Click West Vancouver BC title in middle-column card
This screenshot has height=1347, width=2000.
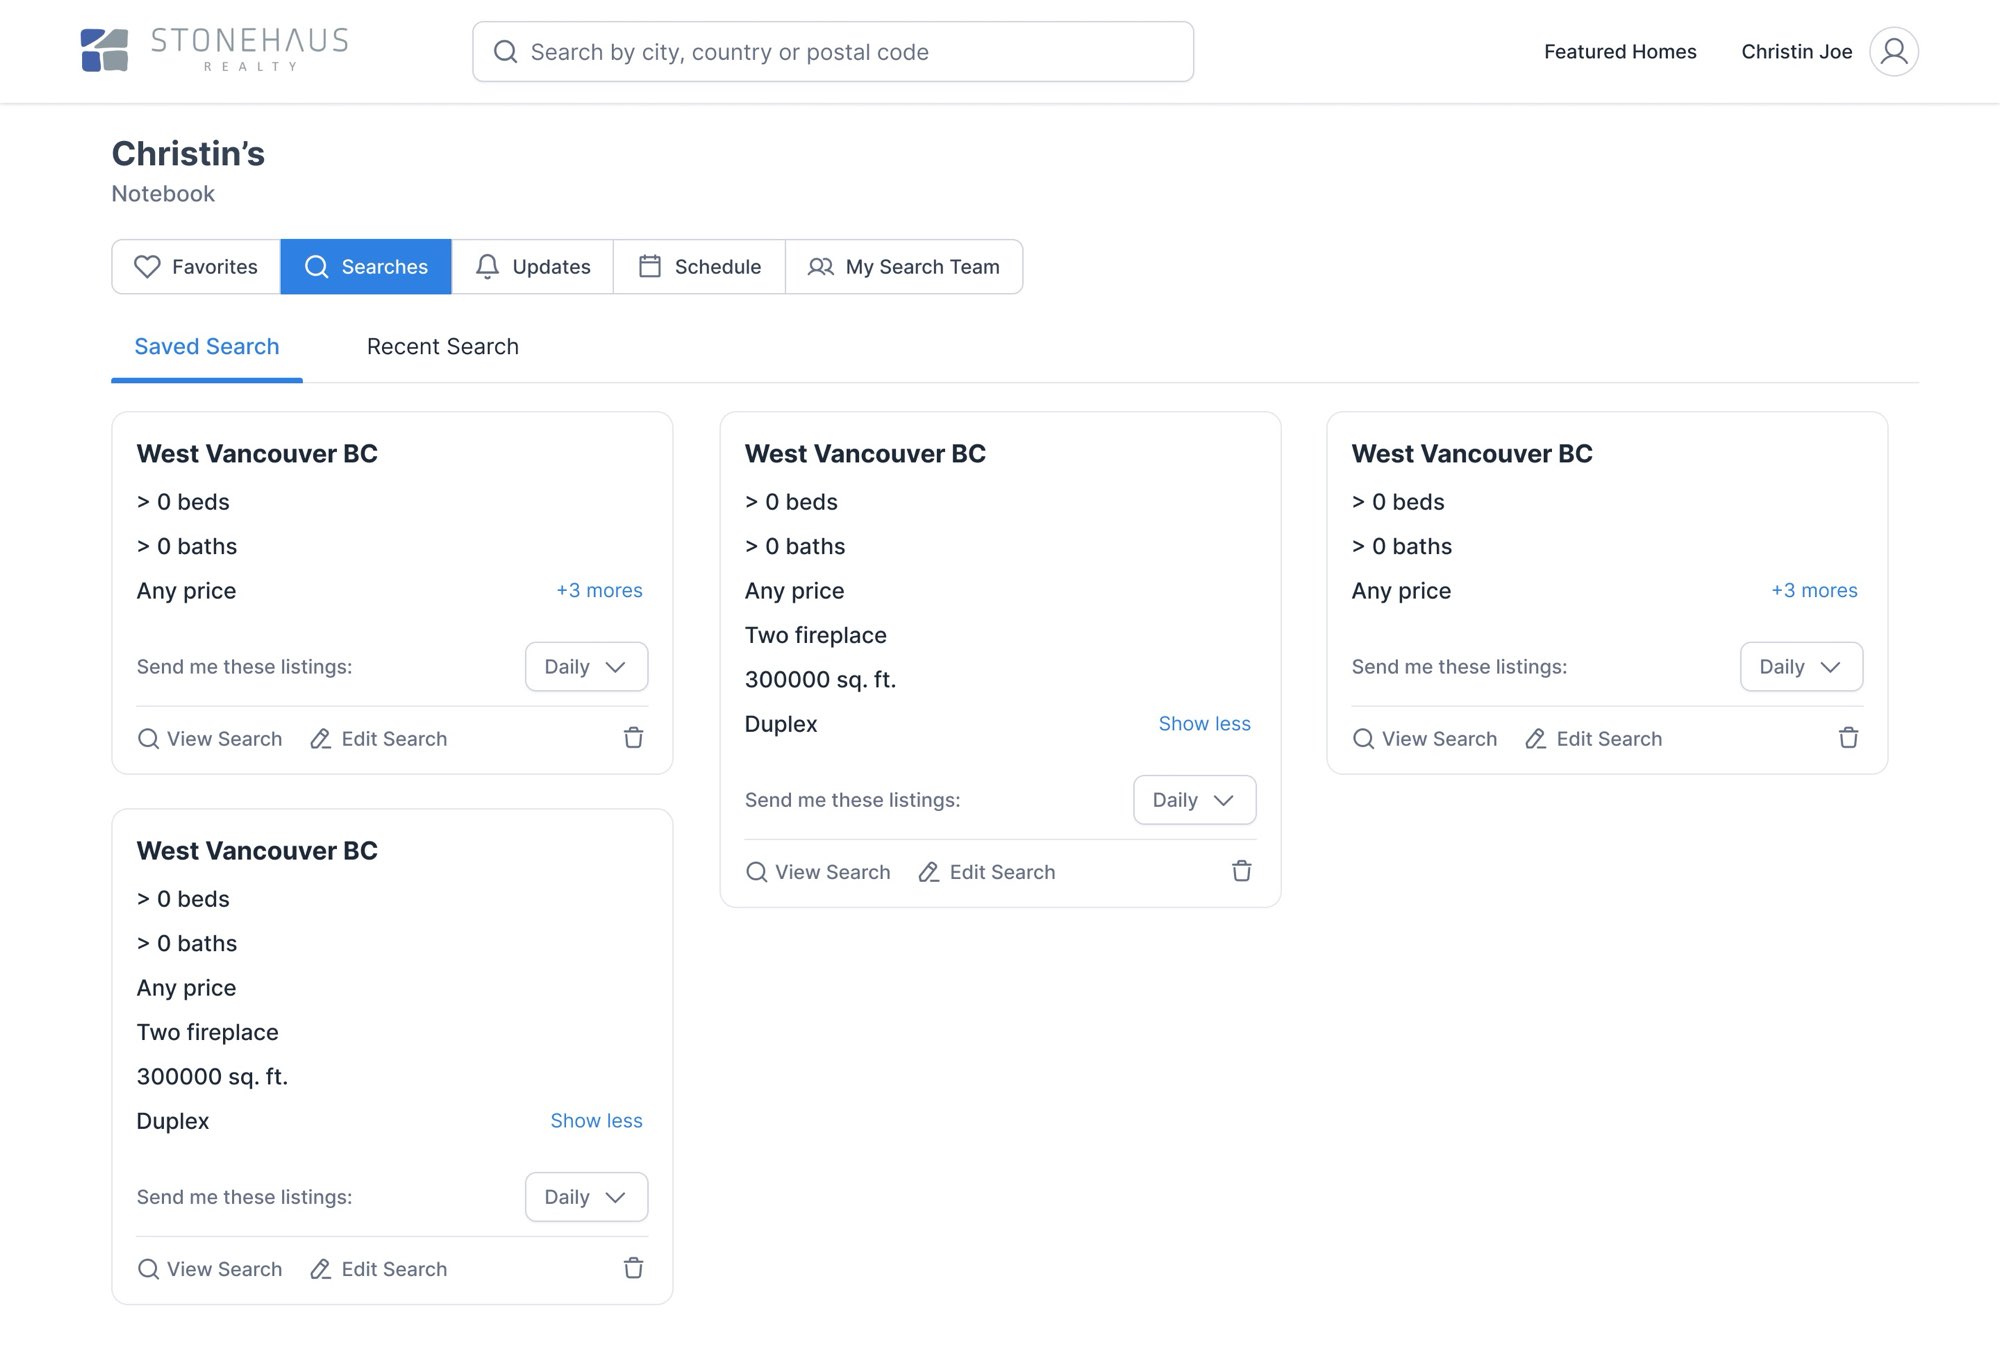coord(865,454)
